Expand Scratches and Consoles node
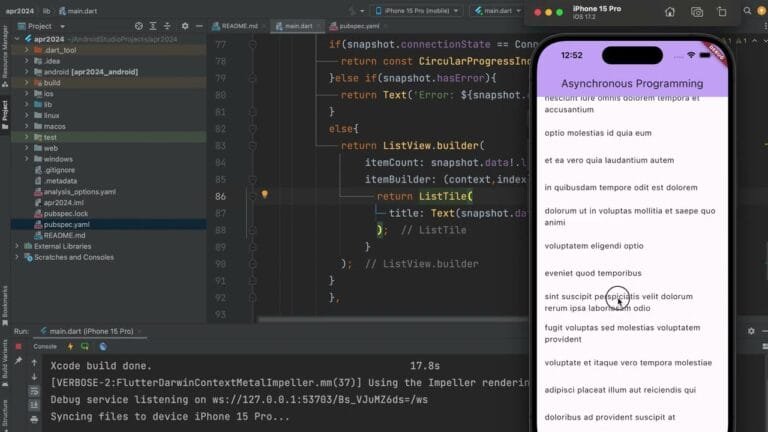This screenshot has height=432, width=768. (18, 257)
